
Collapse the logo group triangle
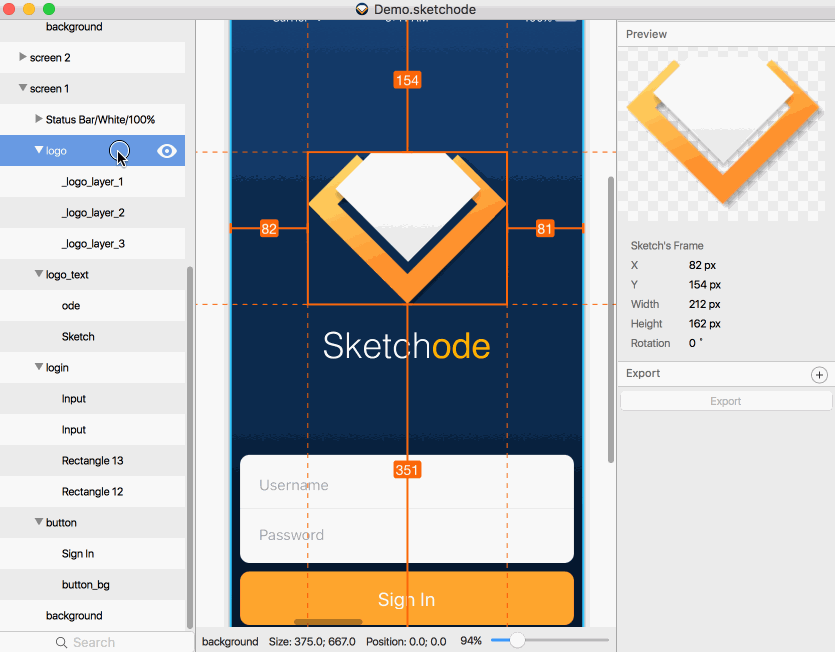[38, 150]
